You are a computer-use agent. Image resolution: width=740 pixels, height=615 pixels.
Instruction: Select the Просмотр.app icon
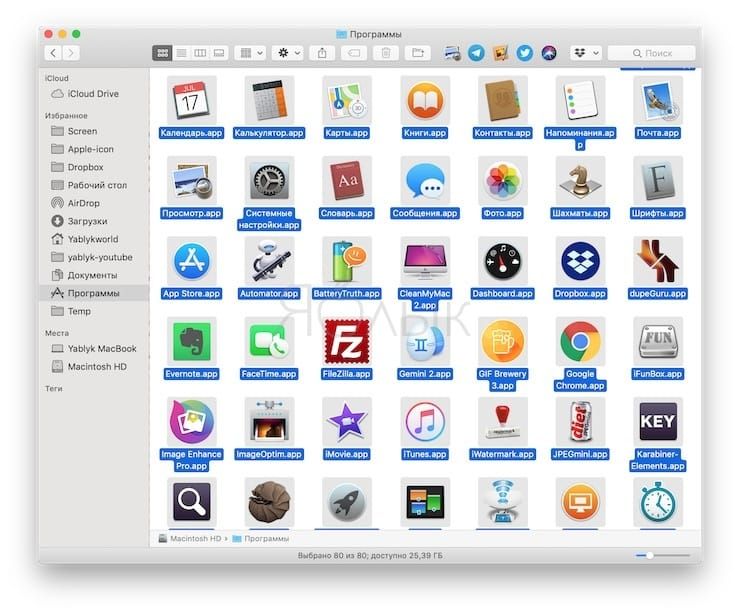pyautogui.click(x=191, y=180)
